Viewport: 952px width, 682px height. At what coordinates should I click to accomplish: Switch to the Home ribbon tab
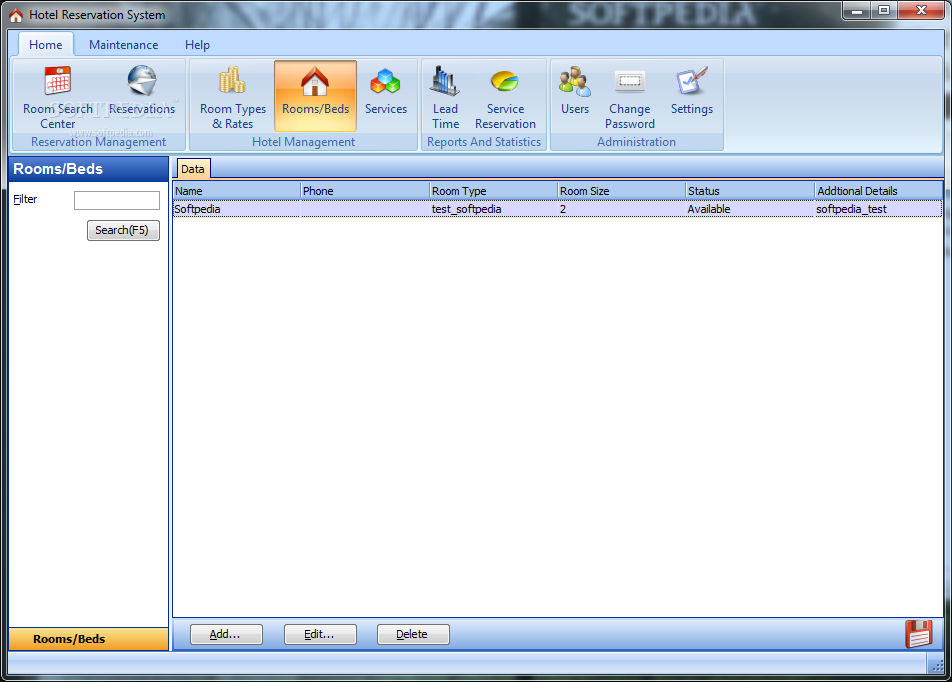(46, 44)
